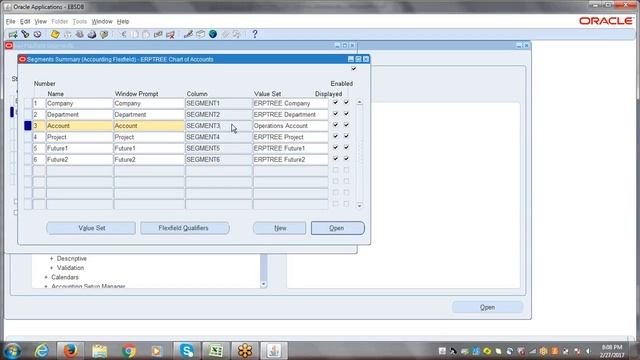640x360 pixels.
Task: Toggle Enabled checkbox for Account segment
Action: 346,125
